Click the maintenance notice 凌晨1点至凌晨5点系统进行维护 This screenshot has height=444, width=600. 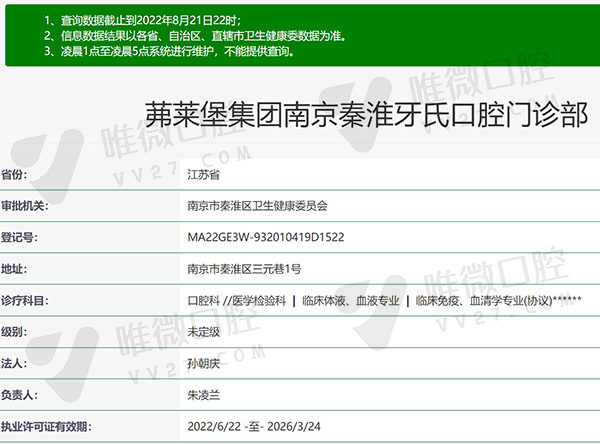170,51
